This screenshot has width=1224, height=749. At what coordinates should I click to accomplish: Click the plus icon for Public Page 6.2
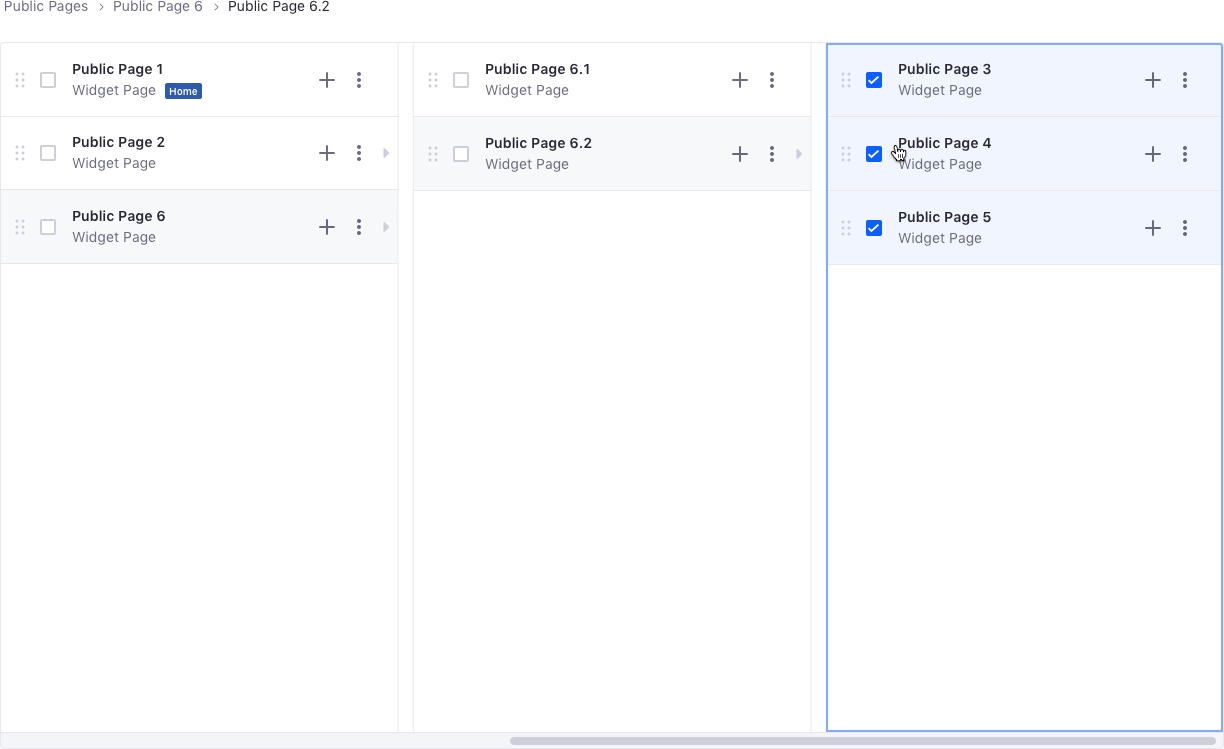[740, 154]
